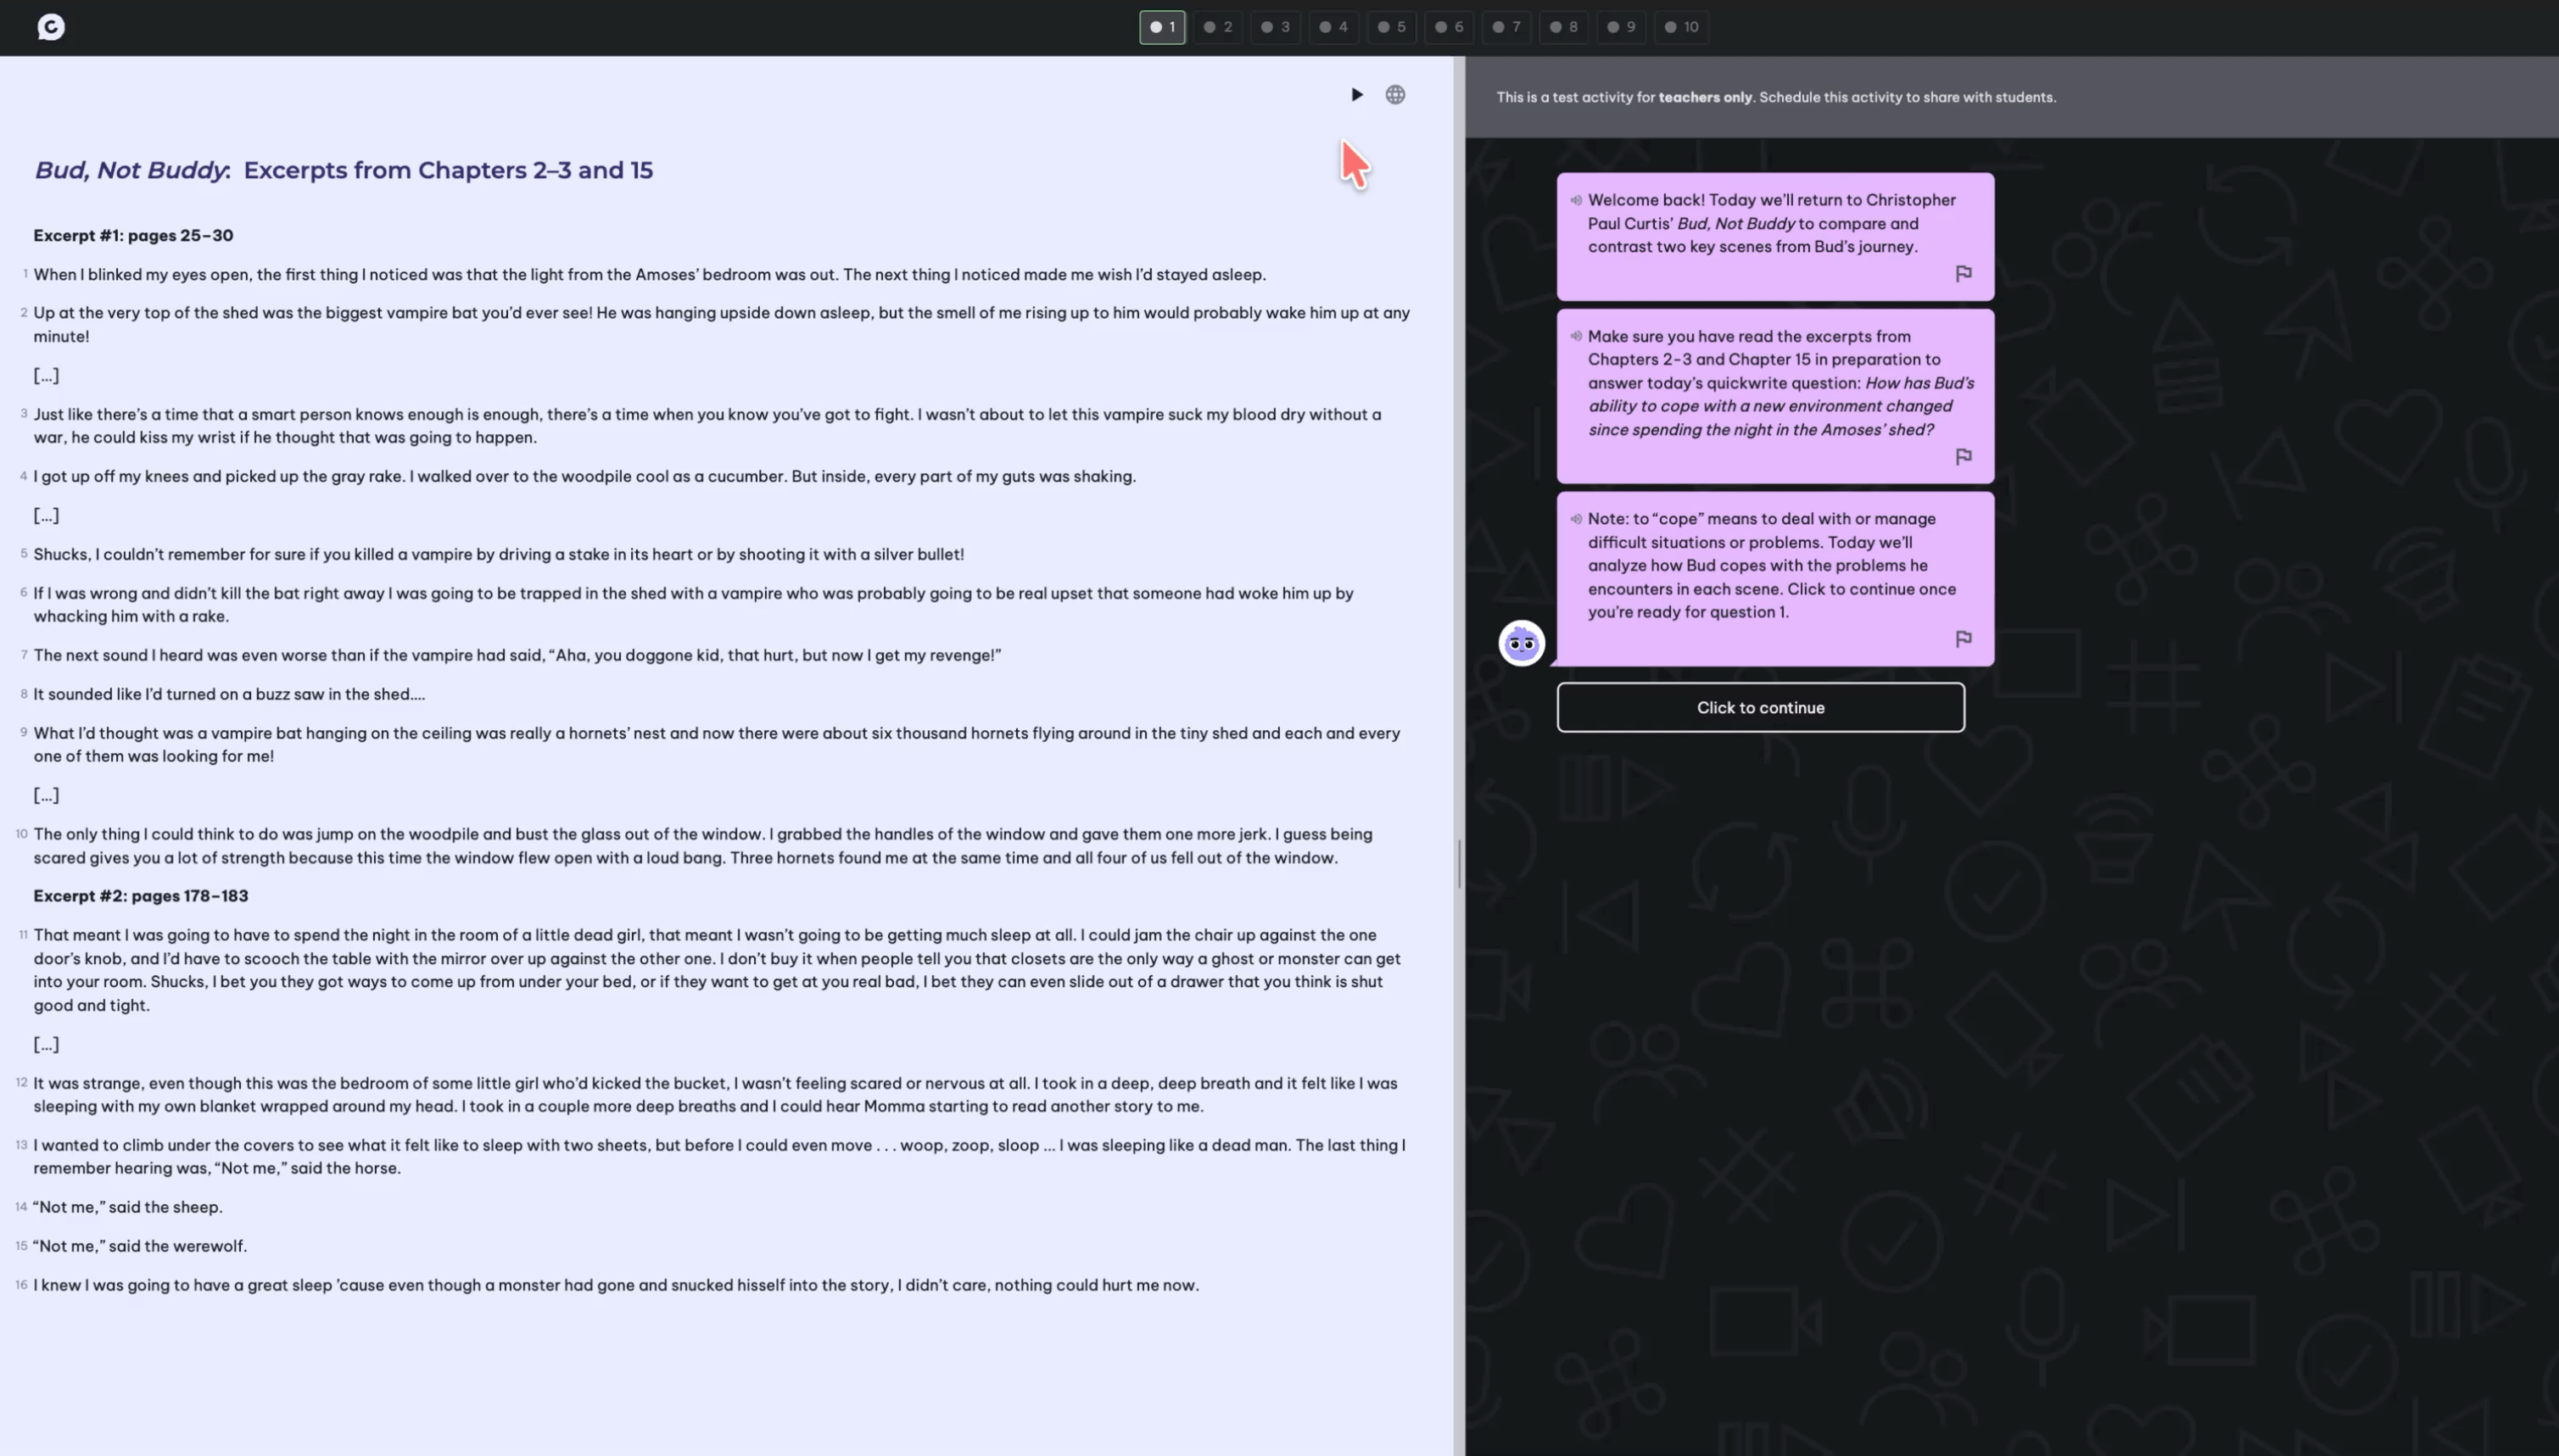Viewport: 2559px width, 1456px height.
Task: Click the 'Click to continue' button
Action: (1760, 707)
